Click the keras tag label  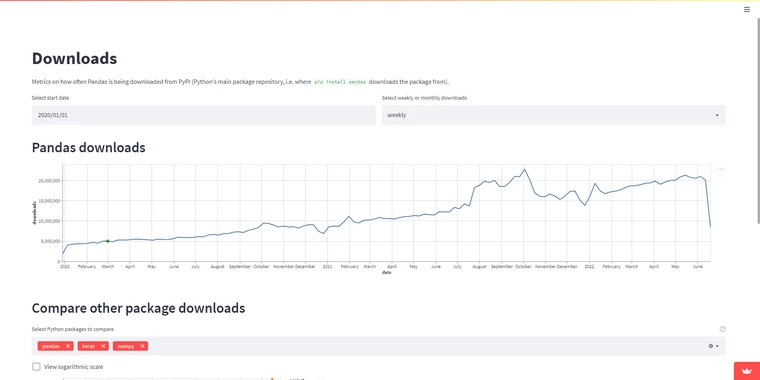[x=89, y=346]
